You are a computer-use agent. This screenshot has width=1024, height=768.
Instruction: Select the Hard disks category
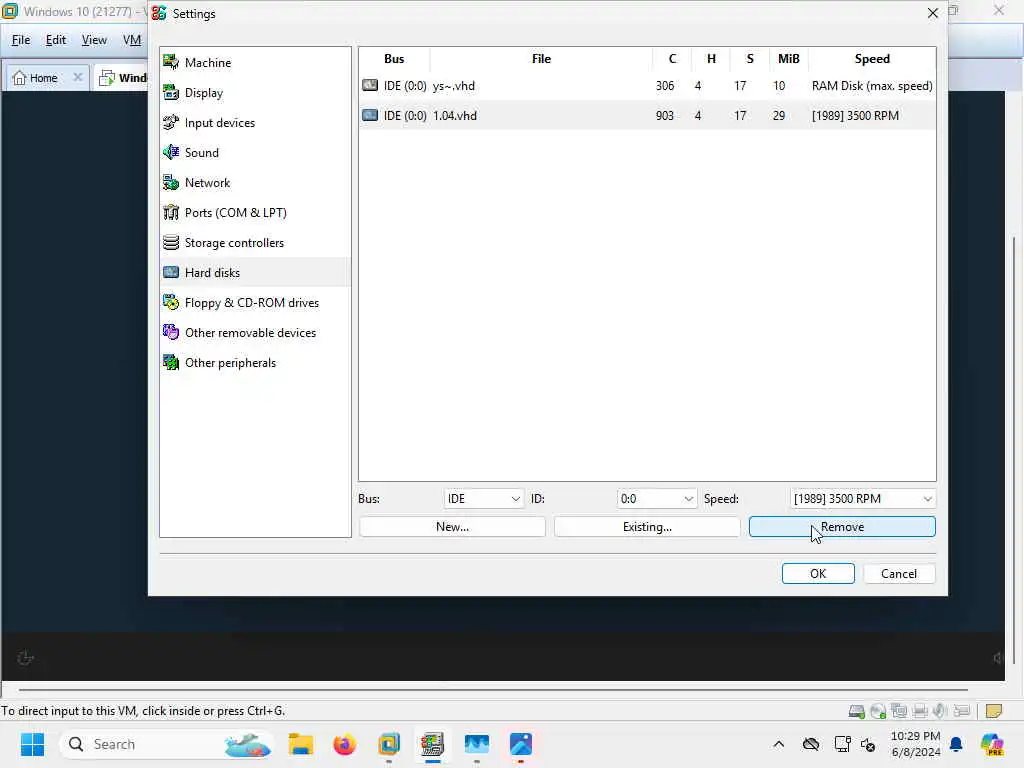click(255, 272)
